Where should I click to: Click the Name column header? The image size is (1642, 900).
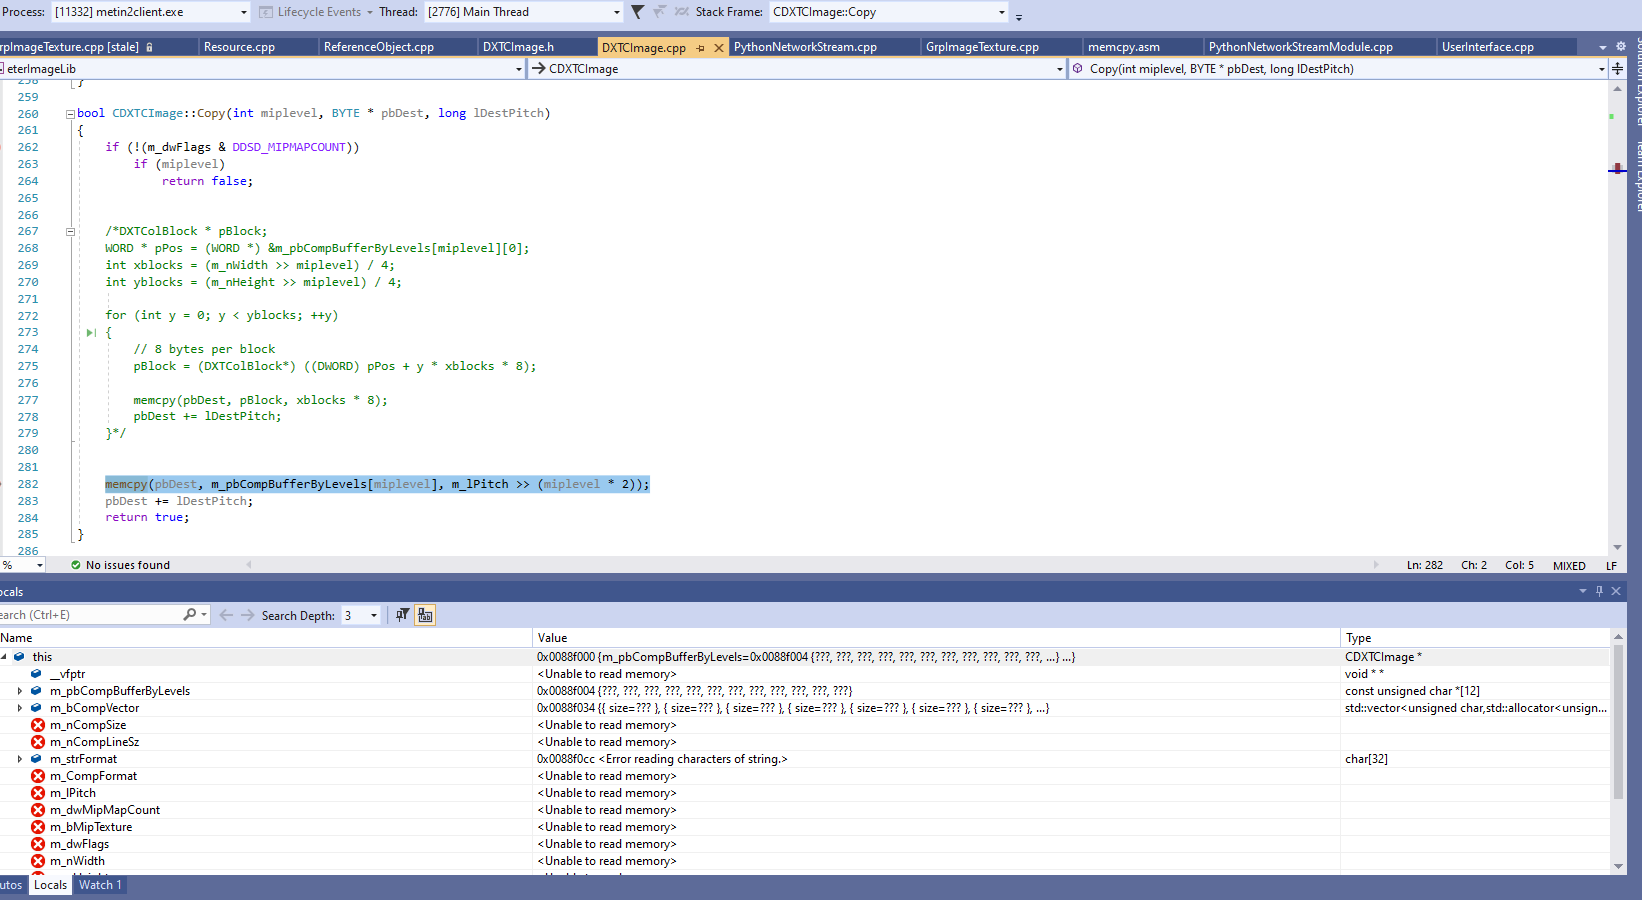[266, 638]
